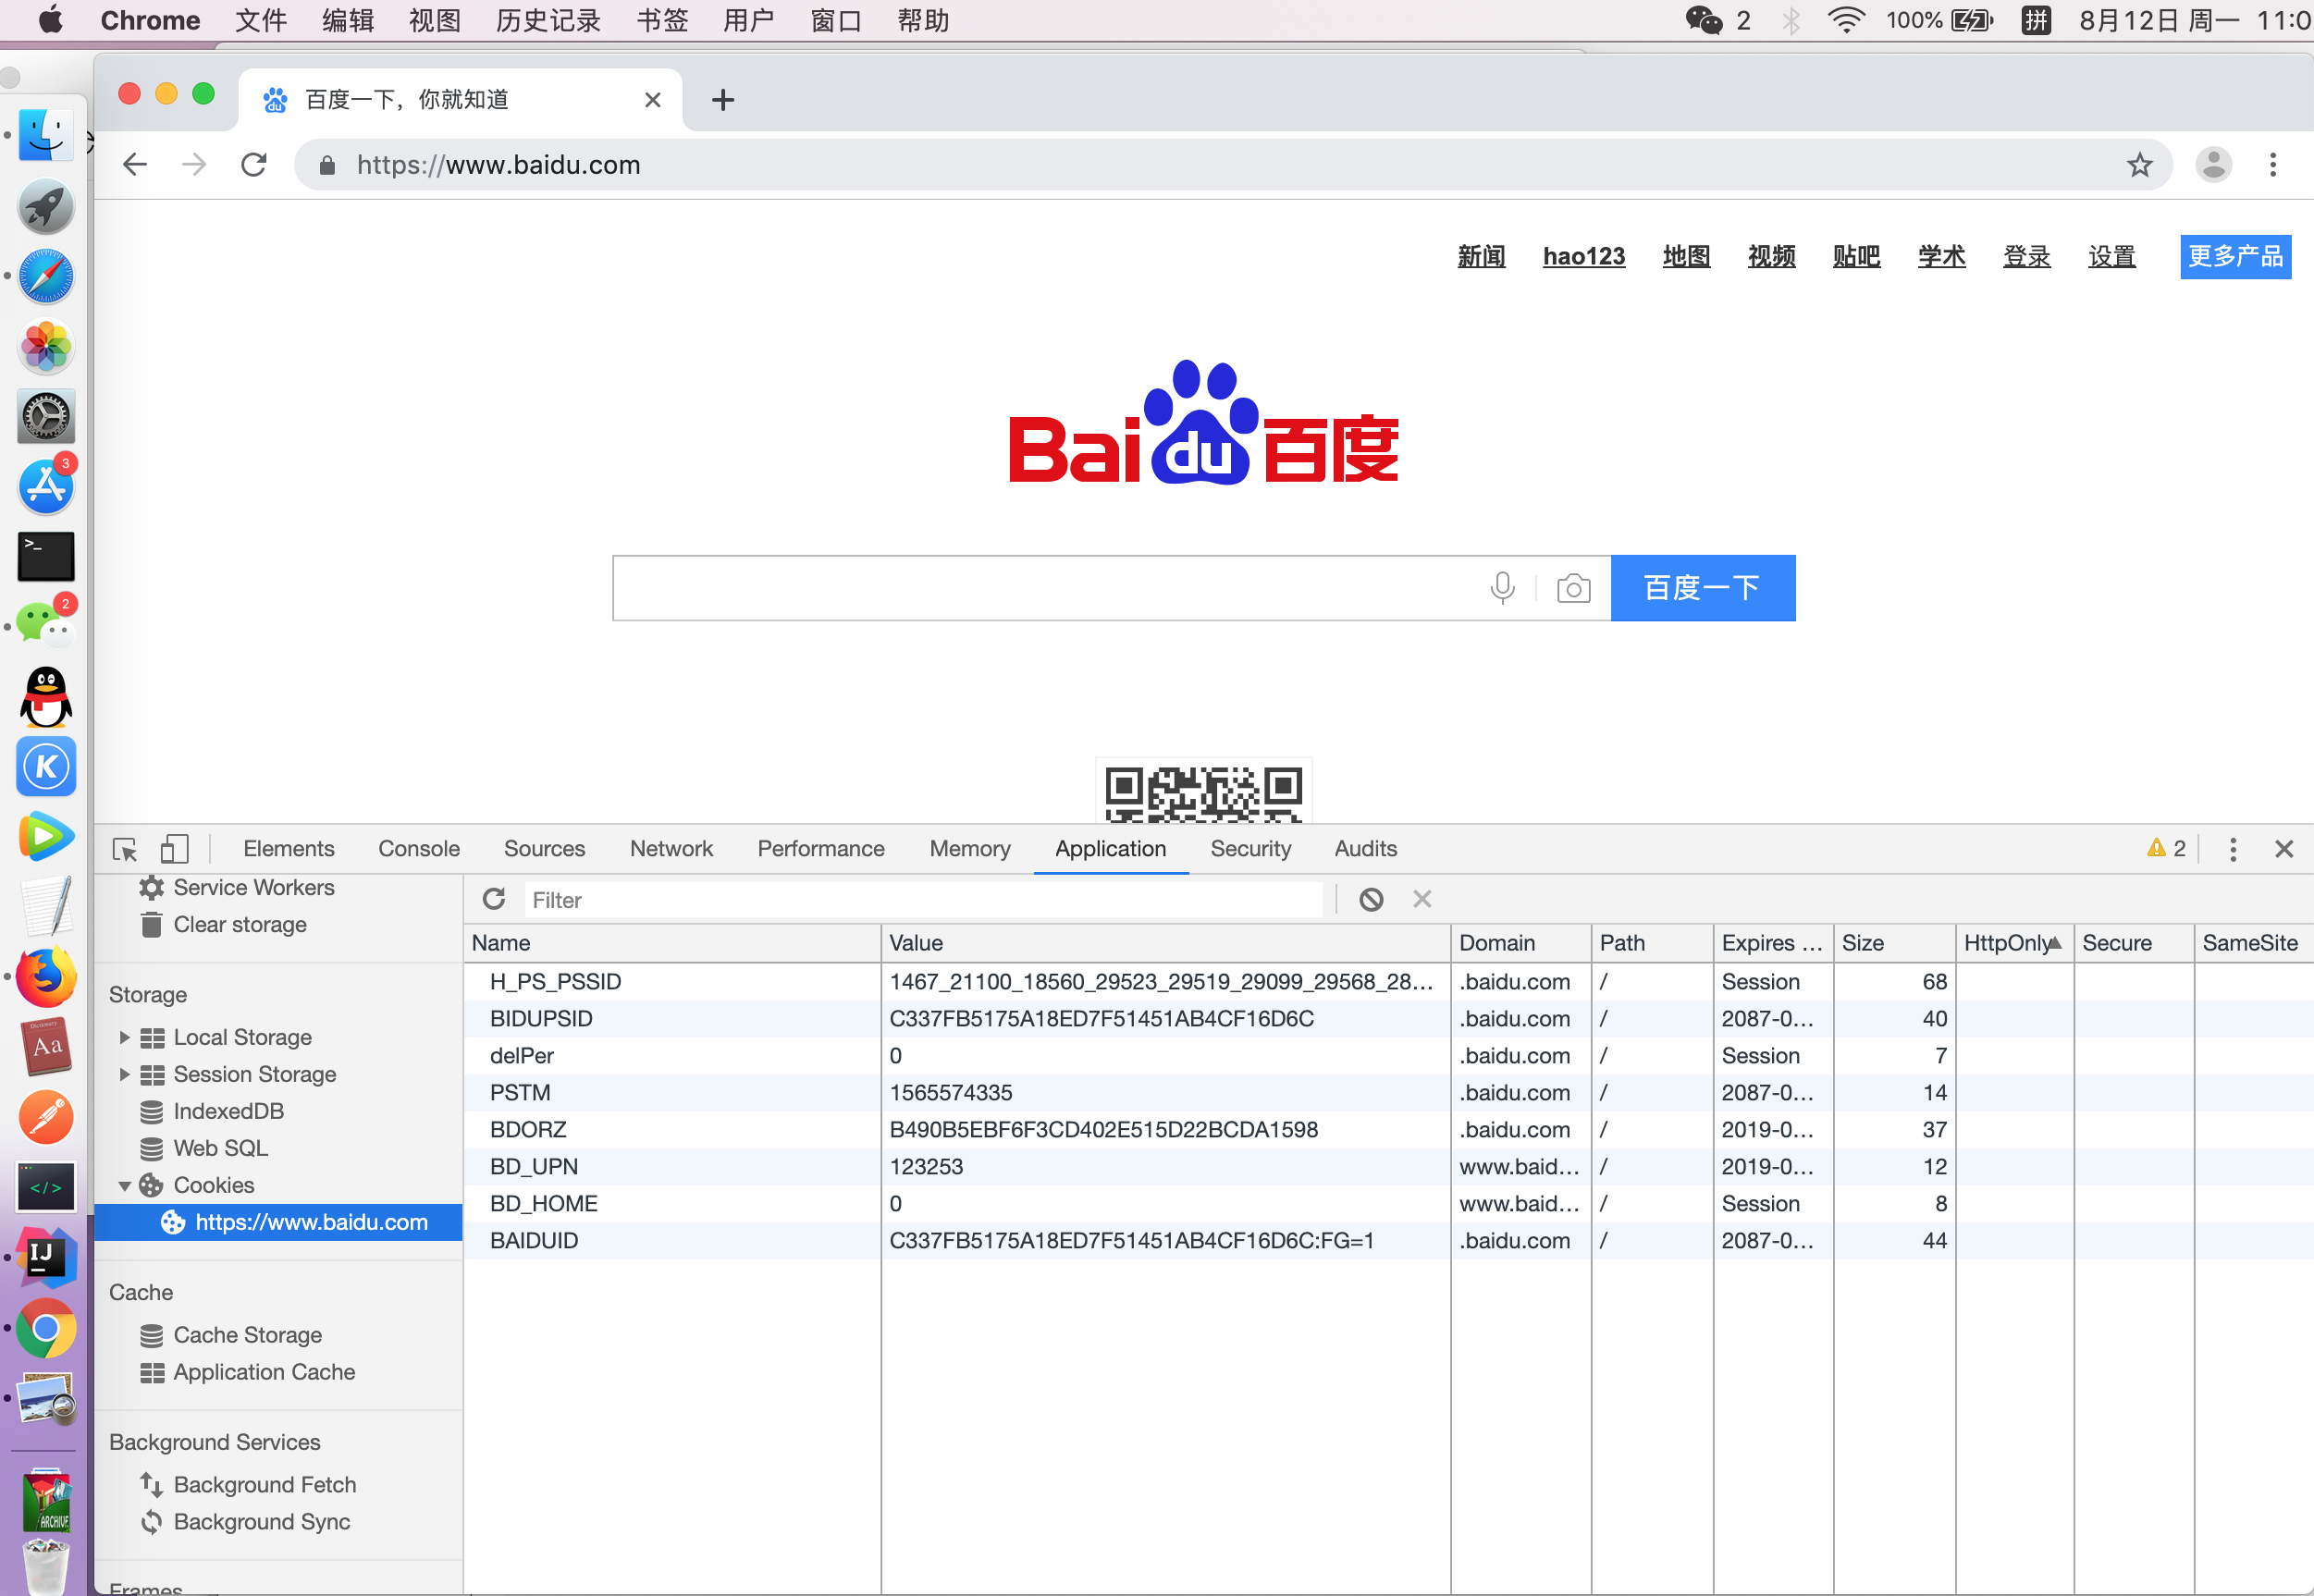Expand the Session Storage tree node

tap(124, 1074)
